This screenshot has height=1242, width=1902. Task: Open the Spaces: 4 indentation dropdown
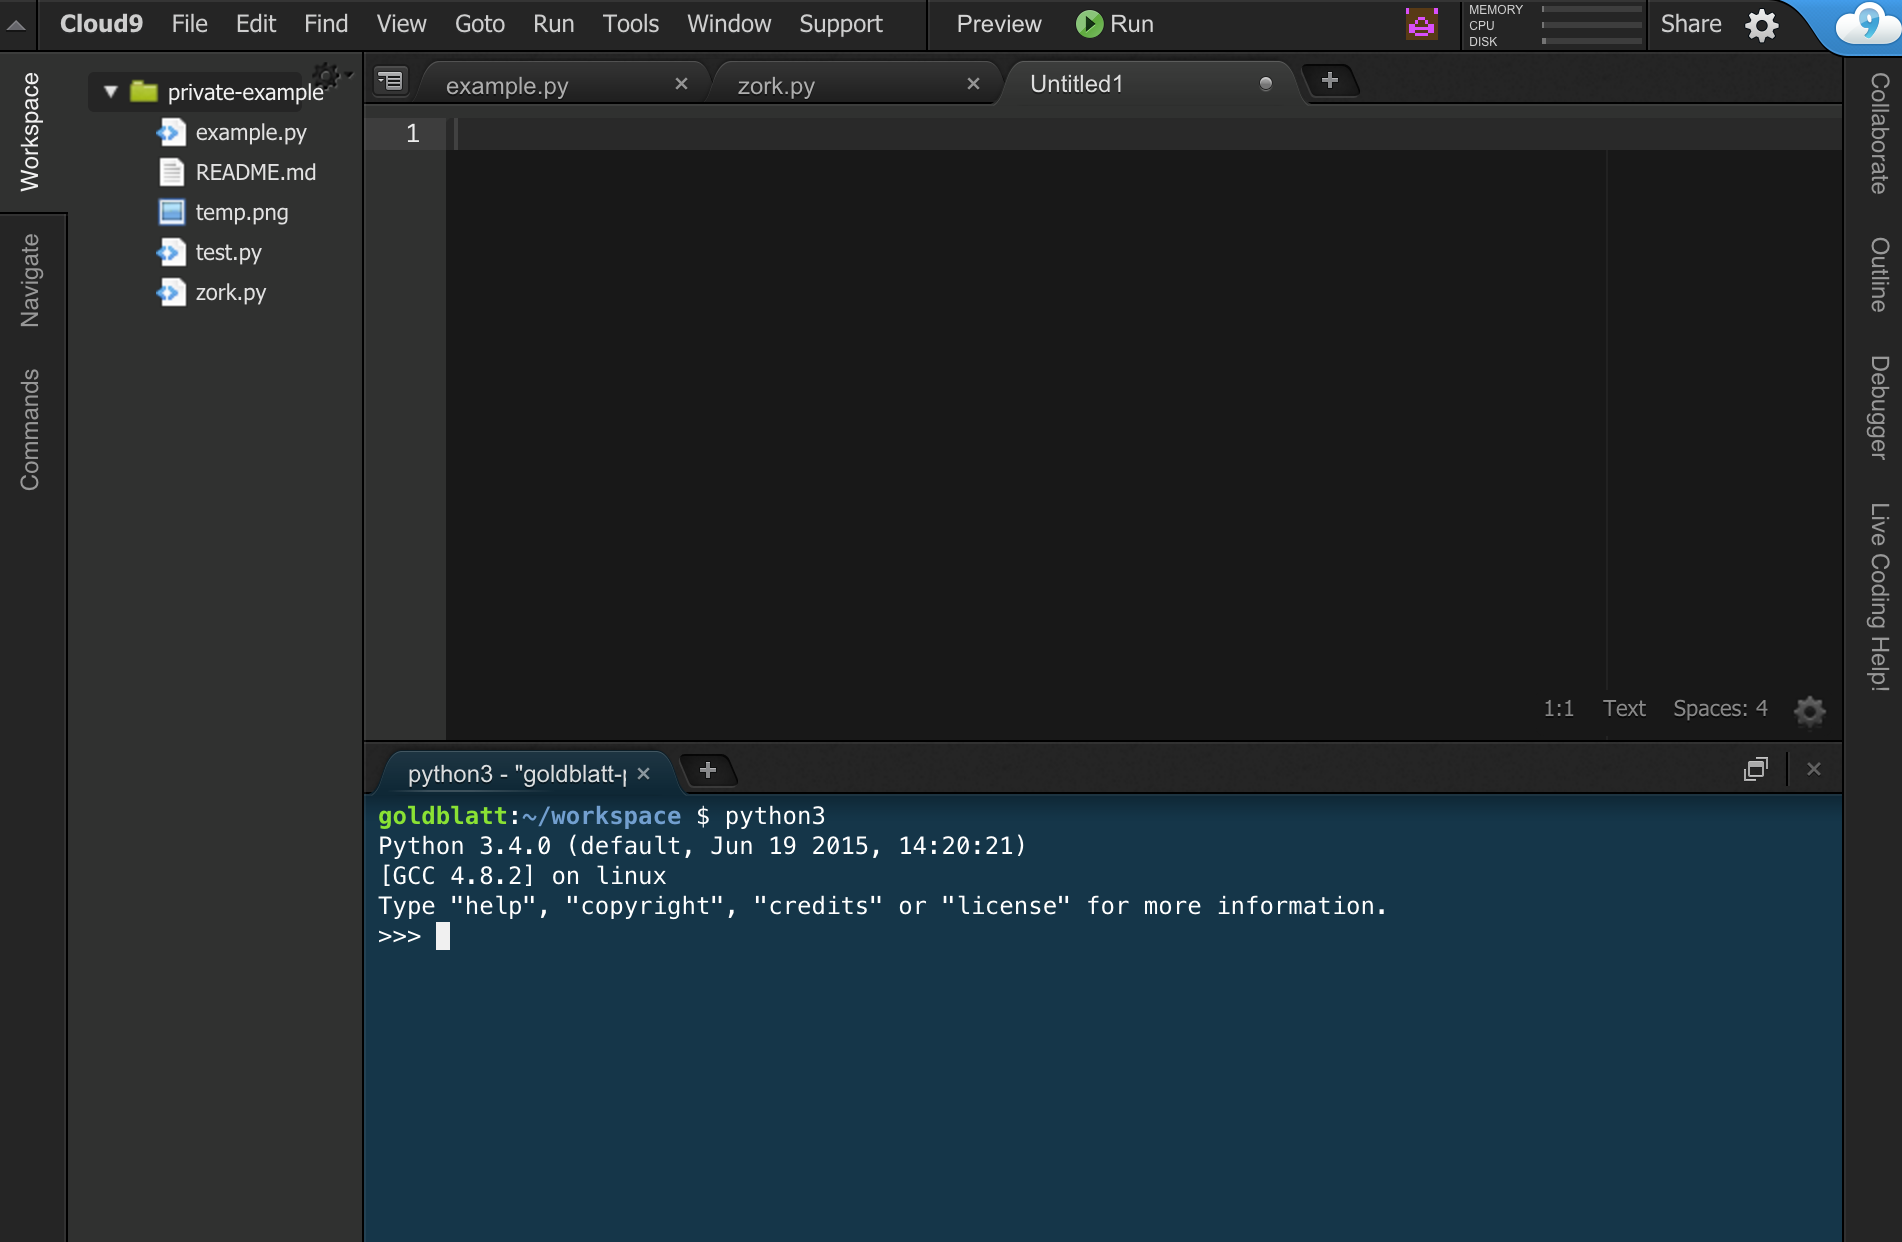pyautogui.click(x=1719, y=708)
